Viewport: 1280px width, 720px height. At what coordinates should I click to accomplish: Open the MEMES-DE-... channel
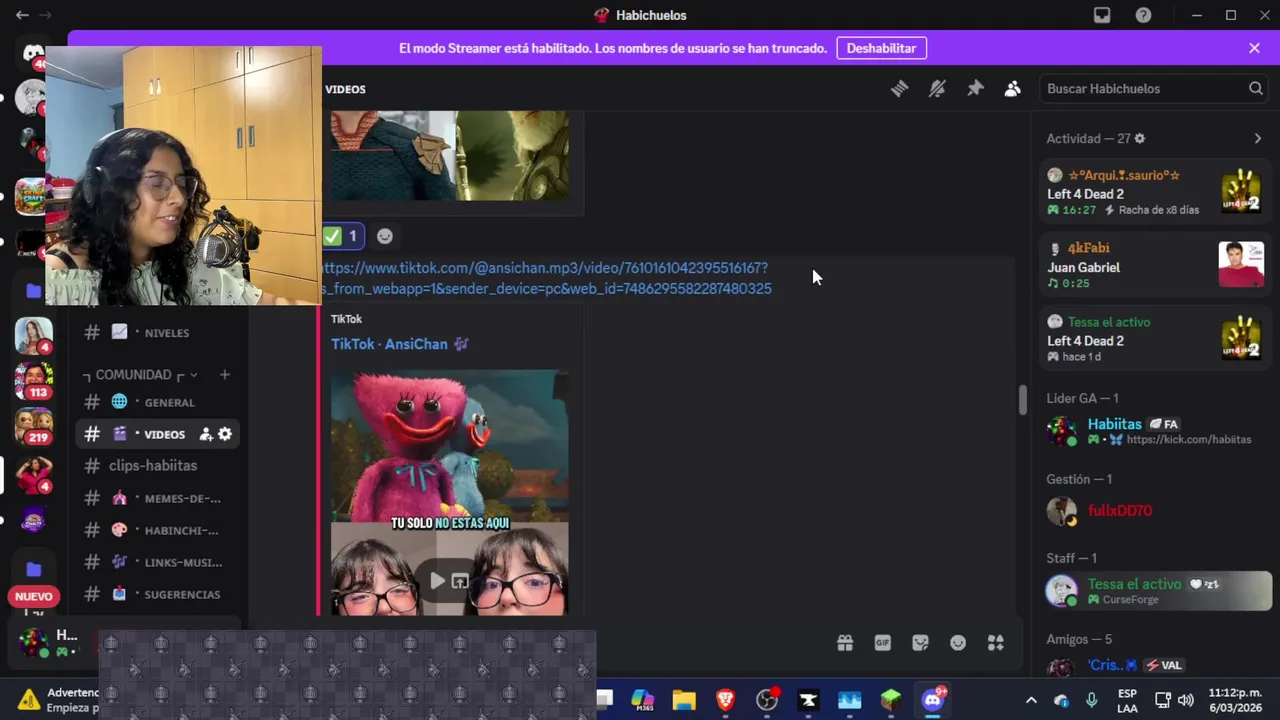click(158, 498)
